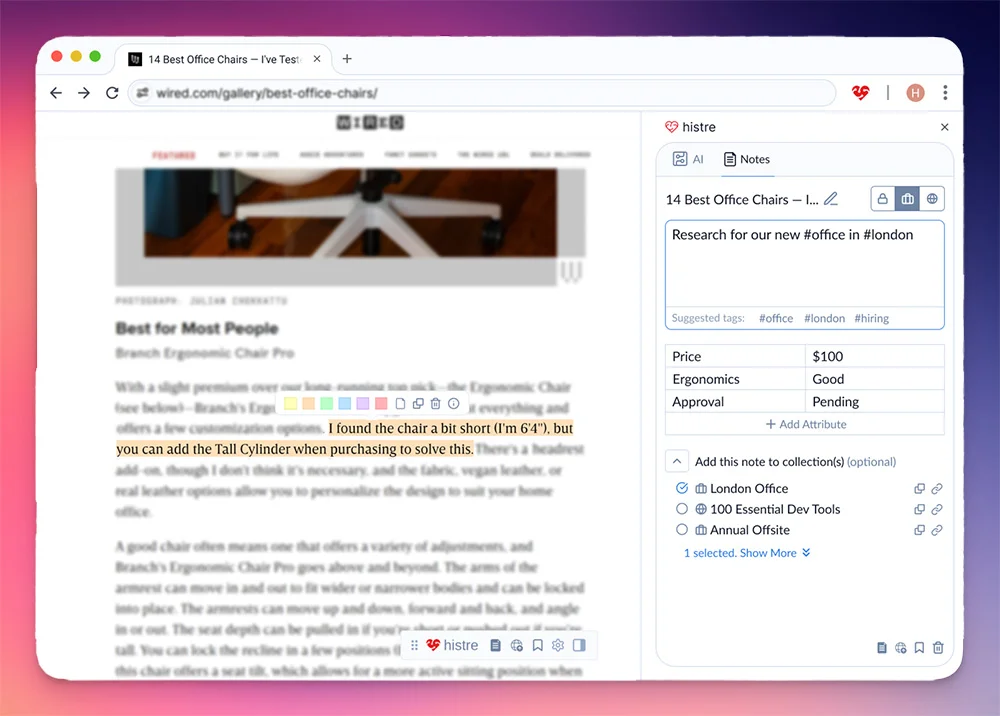The height and width of the screenshot is (716, 1000).
Task: Close the 14 Best Office Chairs tab
Action: (x=317, y=59)
